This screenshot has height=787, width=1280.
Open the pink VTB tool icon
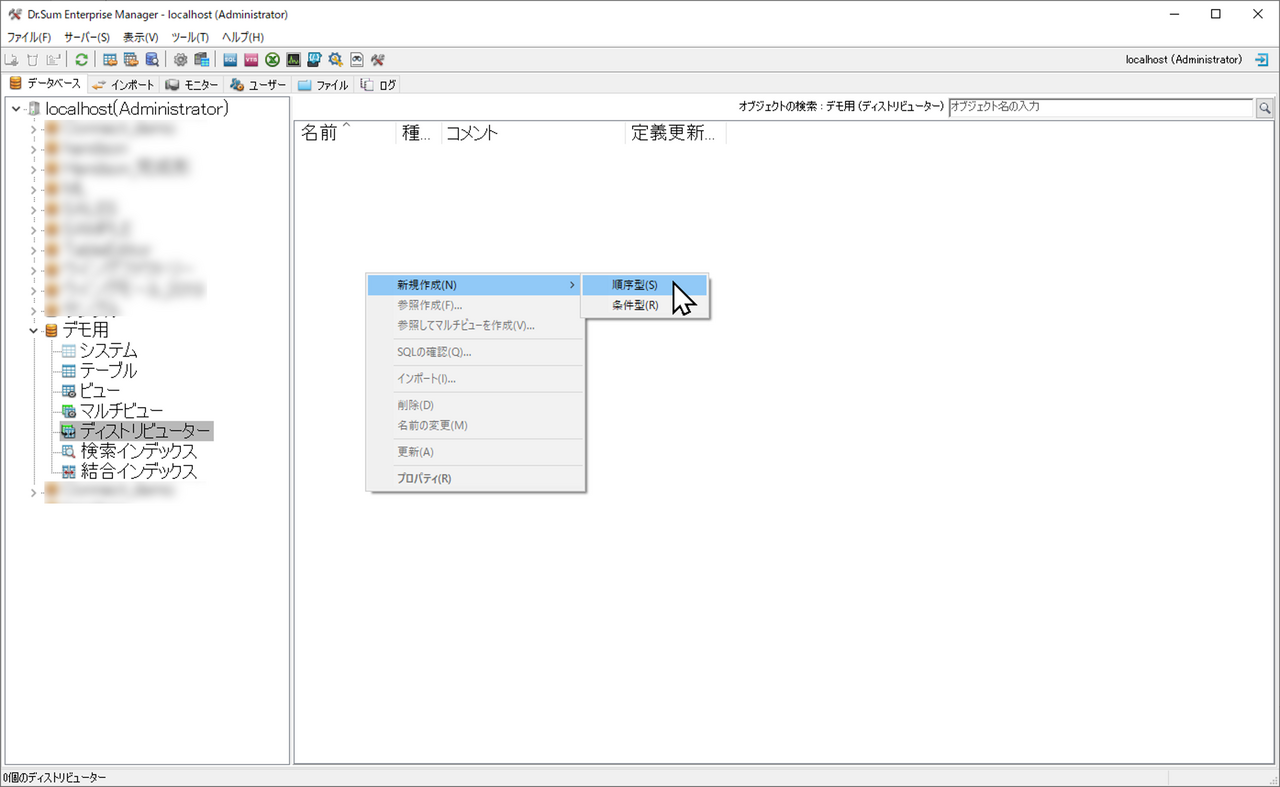point(251,60)
